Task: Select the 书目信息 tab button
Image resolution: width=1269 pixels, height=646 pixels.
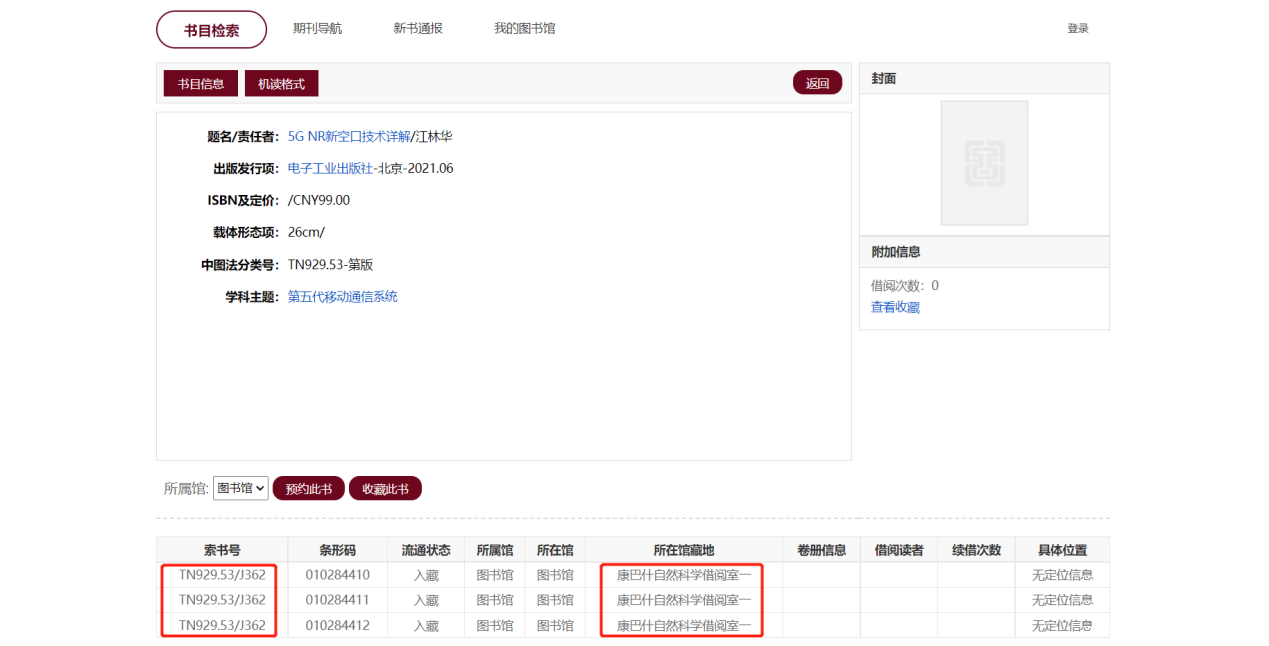Action: (x=201, y=84)
